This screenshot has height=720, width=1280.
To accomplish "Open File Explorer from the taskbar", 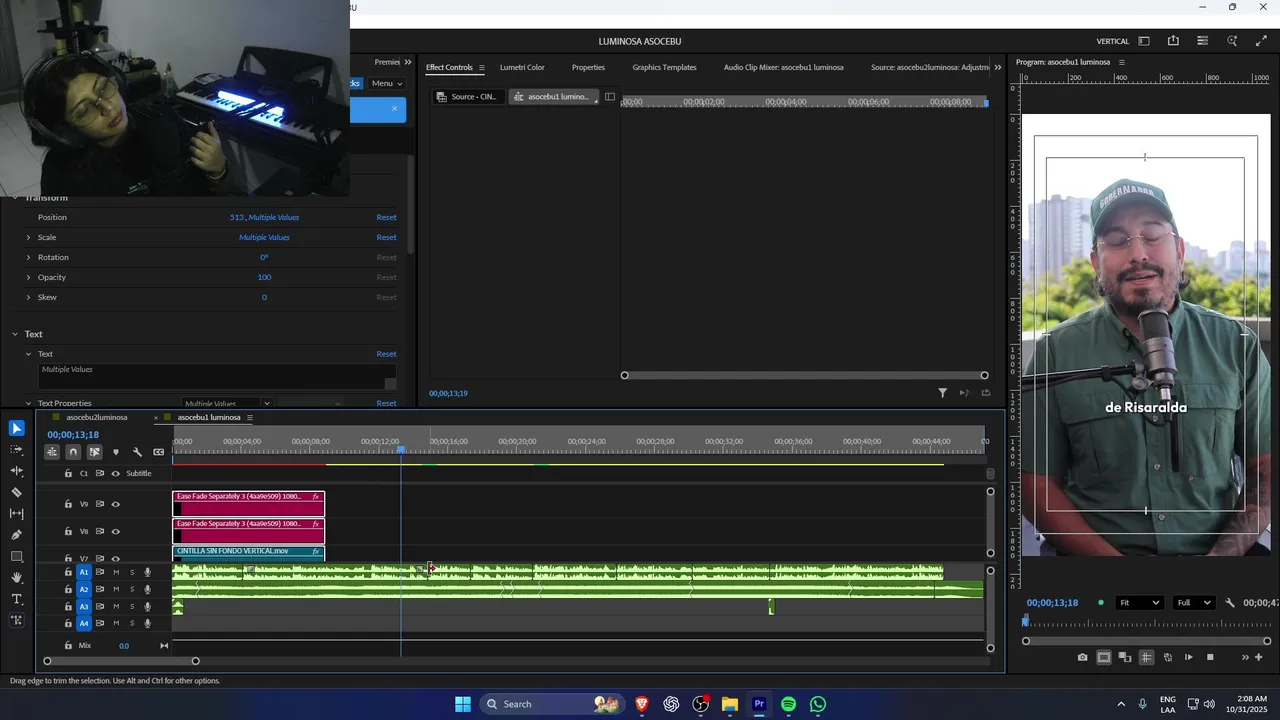I will [729, 704].
